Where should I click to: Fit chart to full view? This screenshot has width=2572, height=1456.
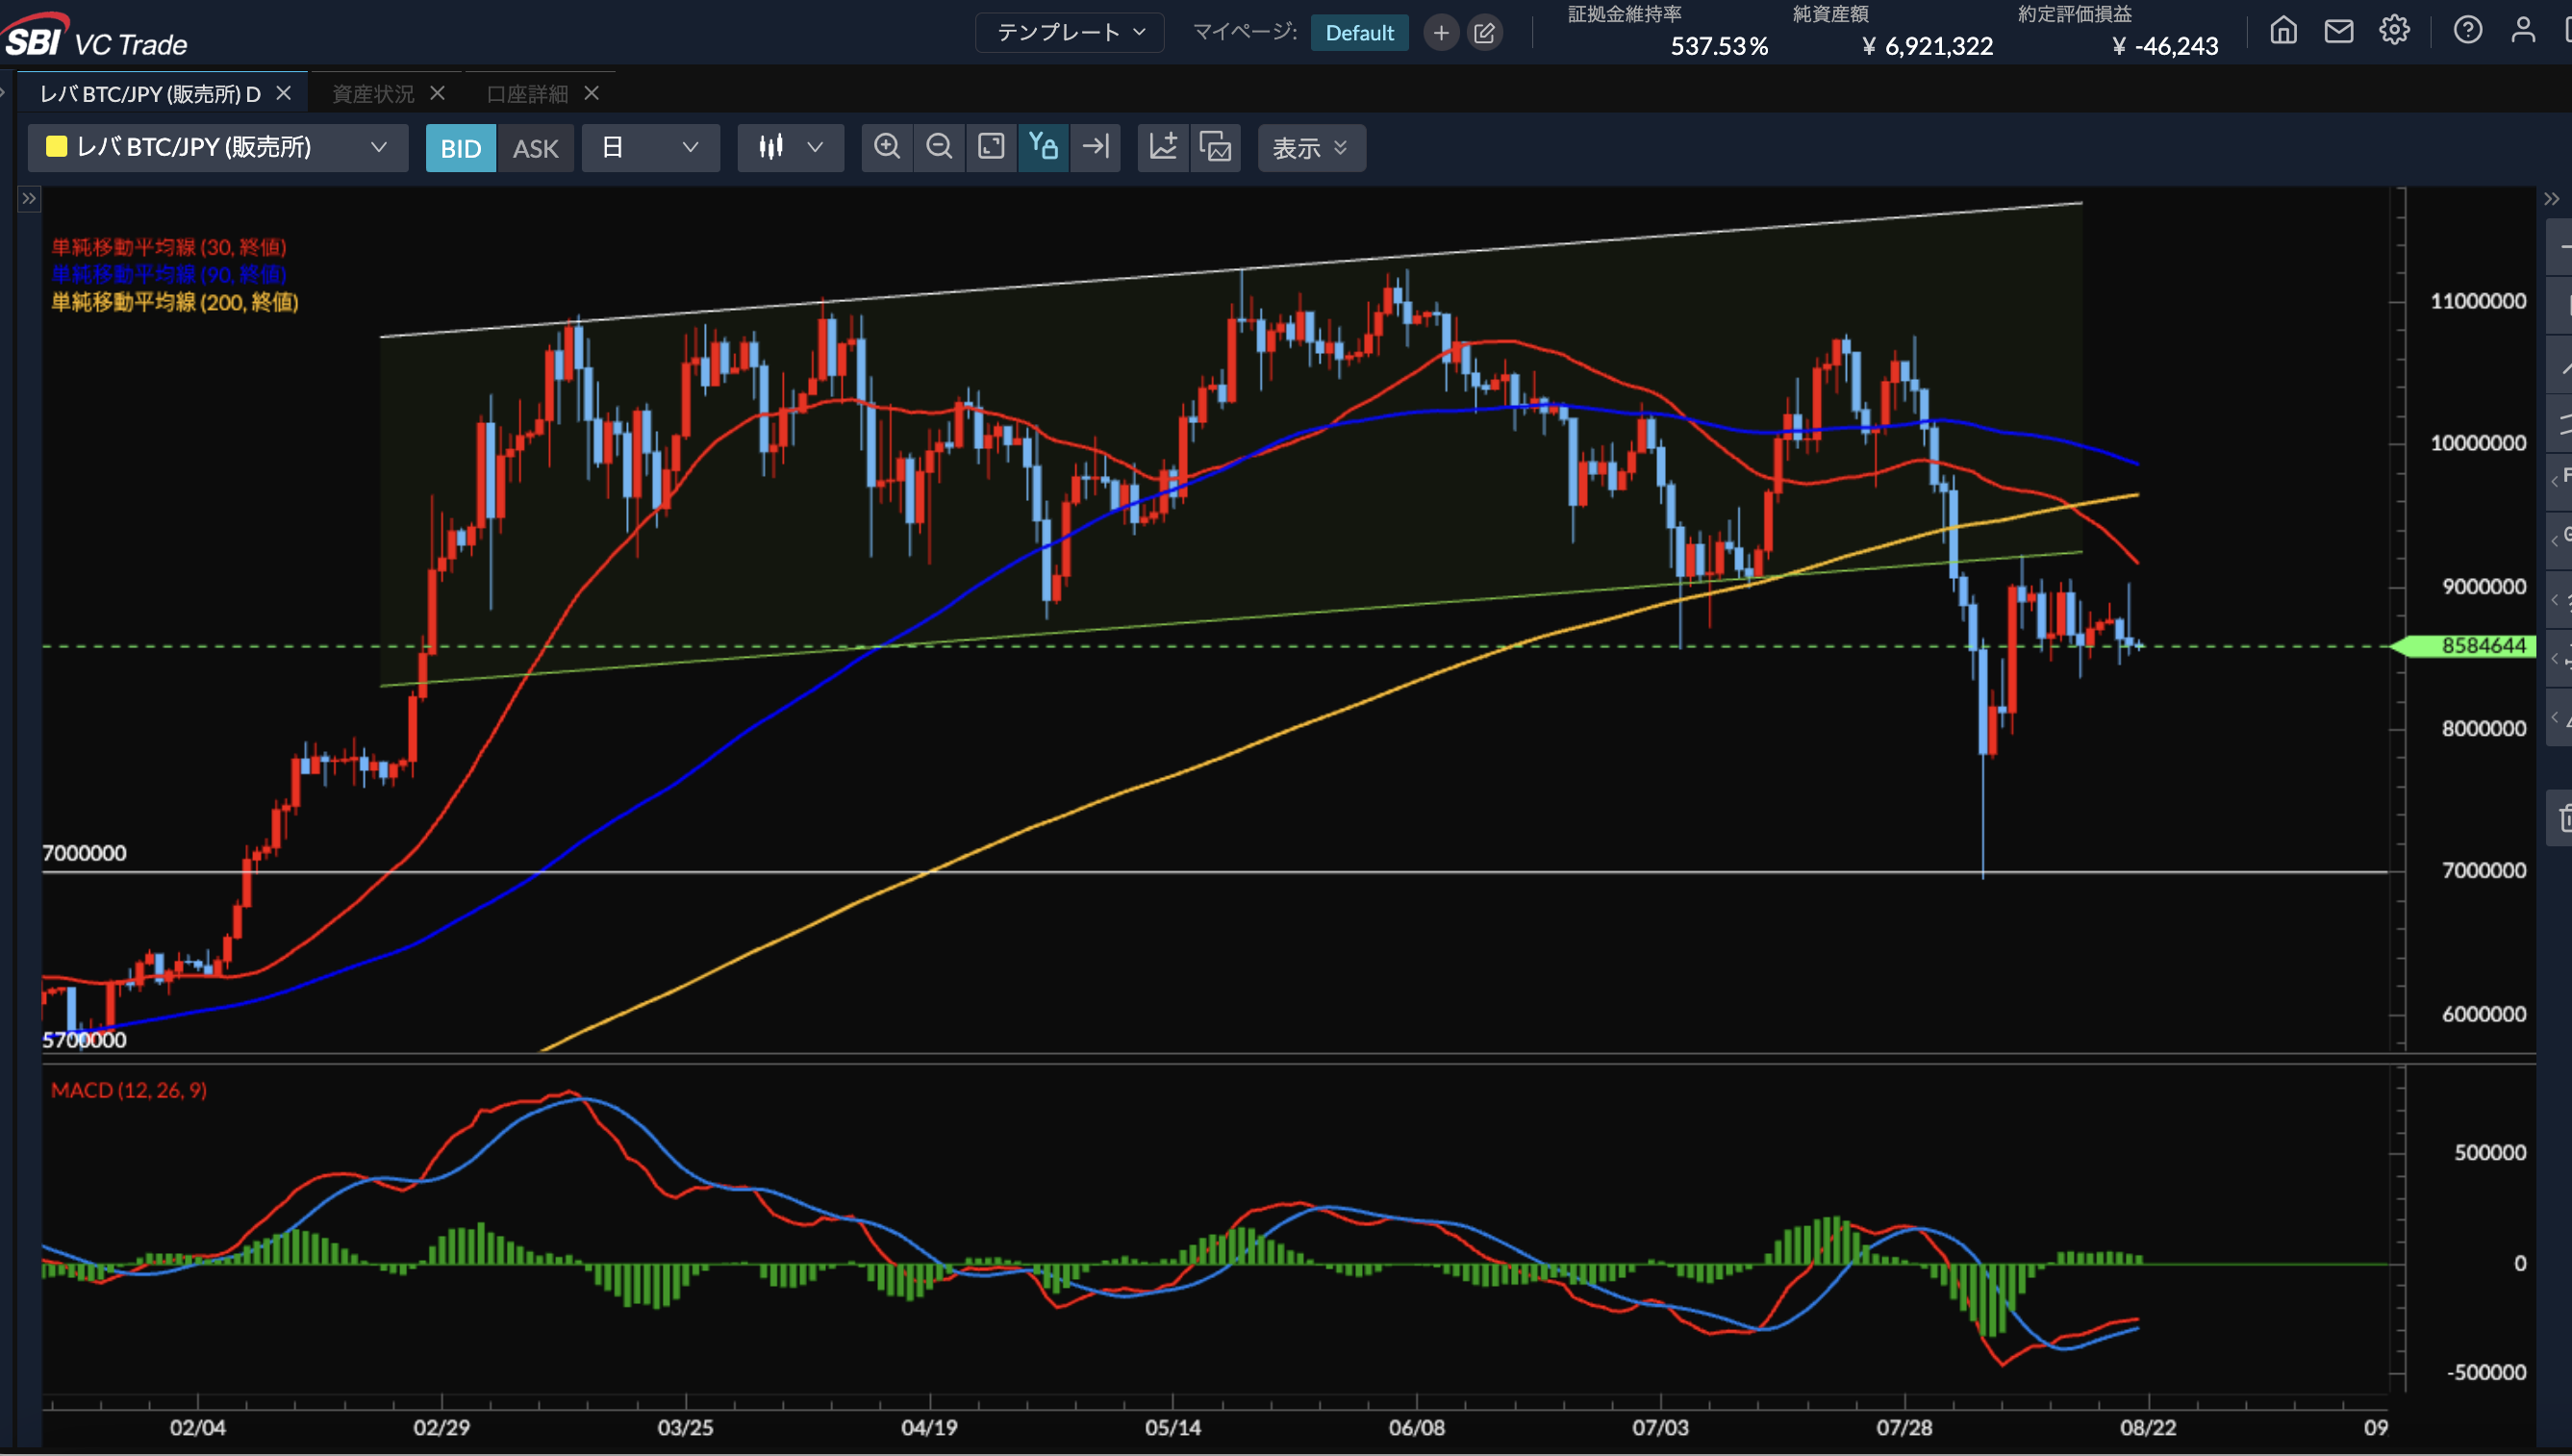point(991,147)
